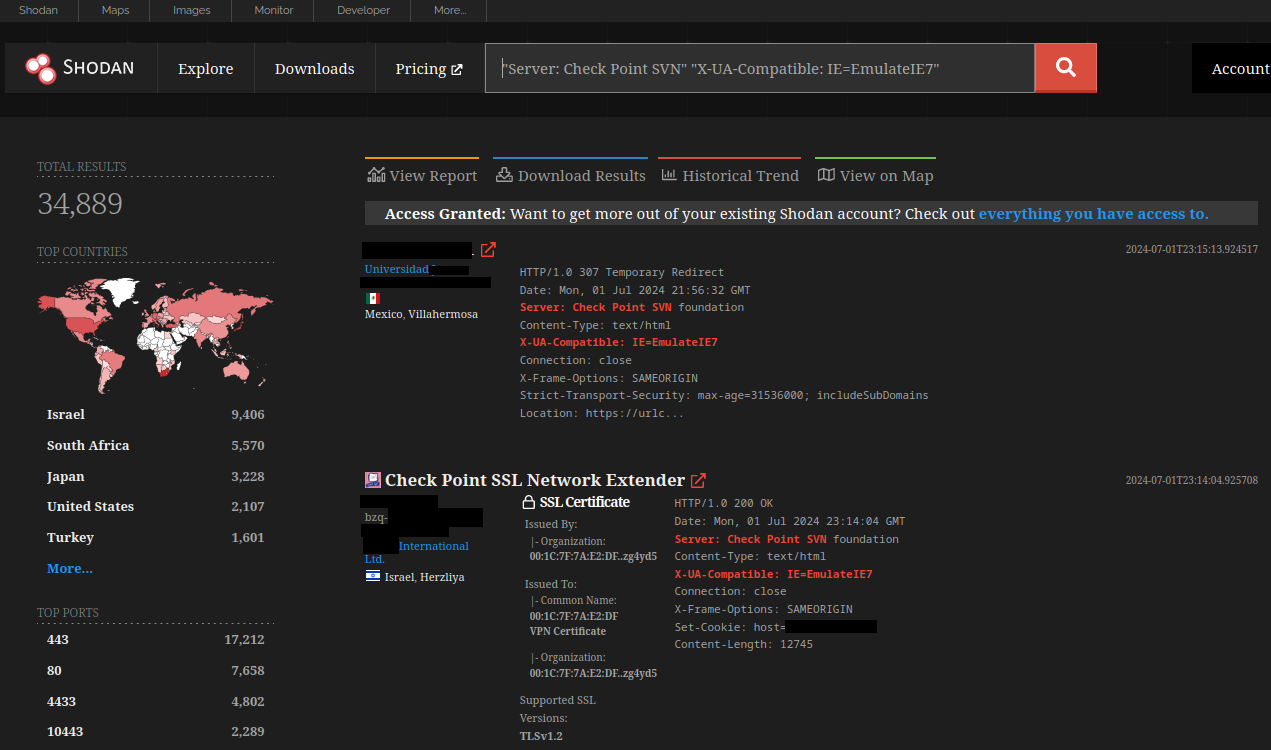Click the SSL Certificate lock icon

[529, 502]
